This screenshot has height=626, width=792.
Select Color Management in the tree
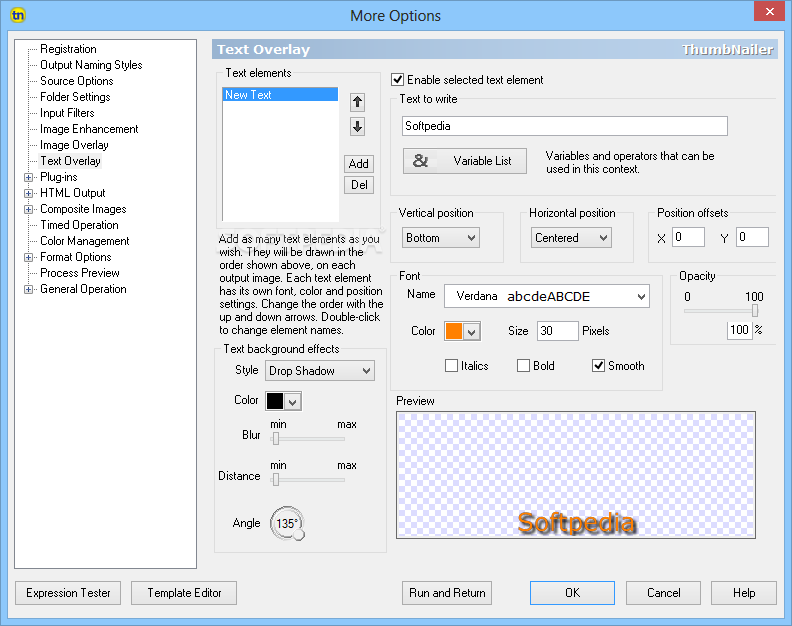click(85, 241)
